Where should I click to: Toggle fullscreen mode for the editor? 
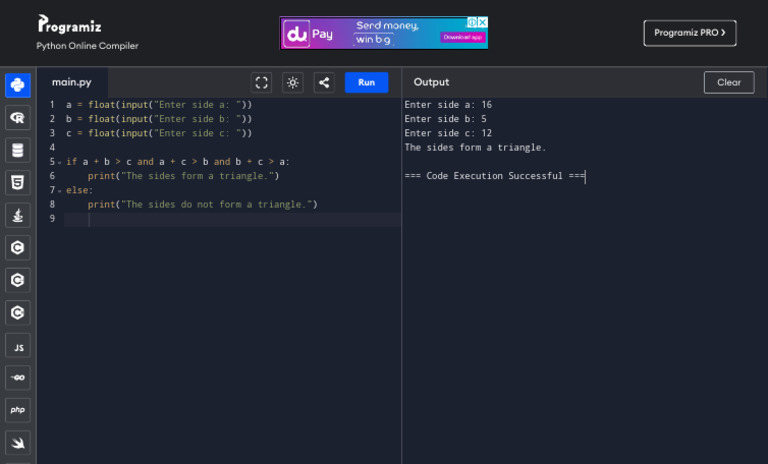coord(262,83)
